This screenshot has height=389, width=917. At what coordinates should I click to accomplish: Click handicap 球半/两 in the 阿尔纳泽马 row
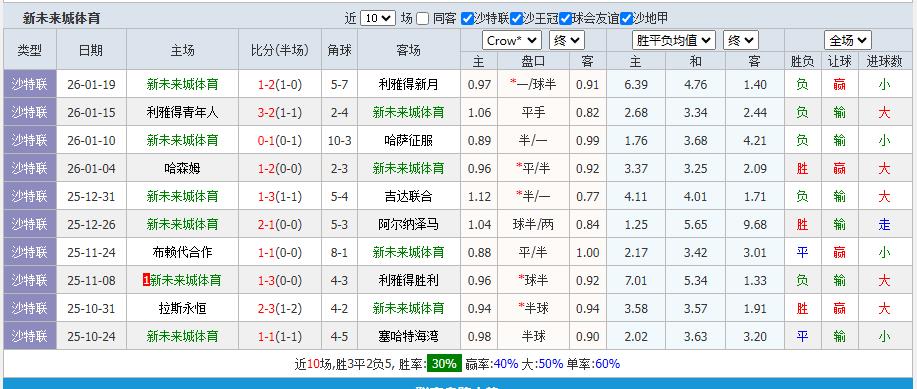pyautogui.click(x=533, y=225)
